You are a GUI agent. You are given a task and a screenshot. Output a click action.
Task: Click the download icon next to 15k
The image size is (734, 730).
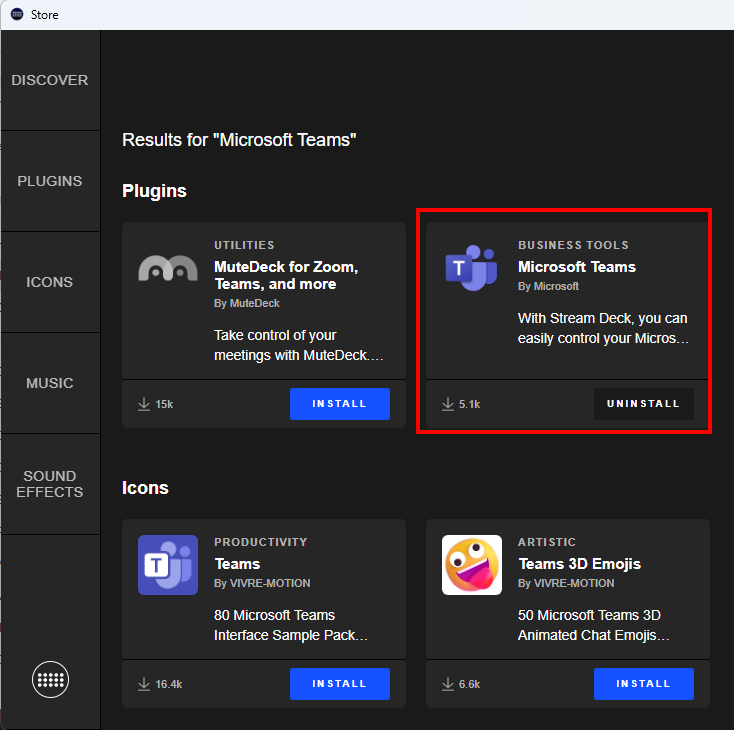pyautogui.click(x=144, y=404)
